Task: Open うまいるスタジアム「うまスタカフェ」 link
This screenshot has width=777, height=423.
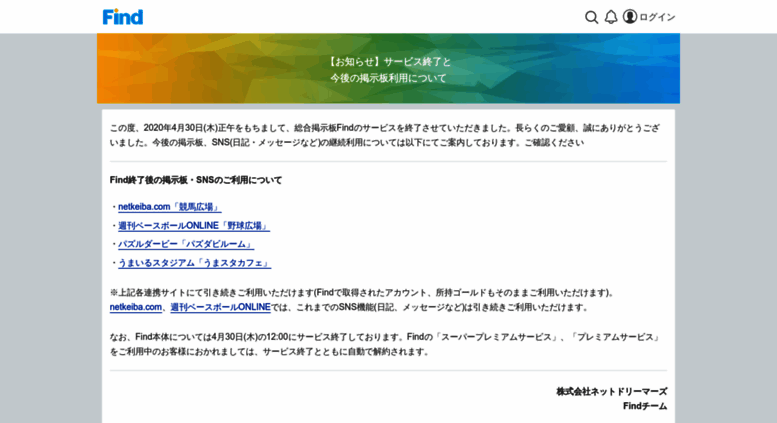Action: pyautogui.click(x=194, y=263)
